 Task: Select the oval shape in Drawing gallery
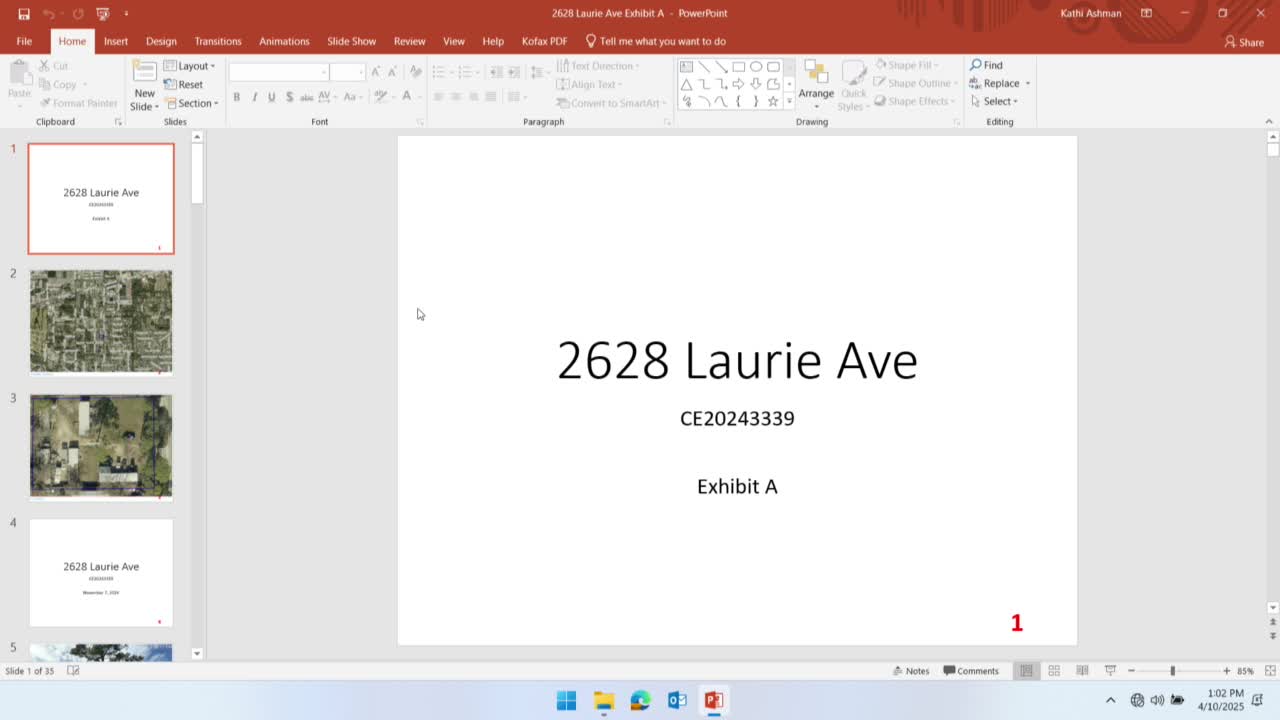pyautogui.click(x=756, y=67)
